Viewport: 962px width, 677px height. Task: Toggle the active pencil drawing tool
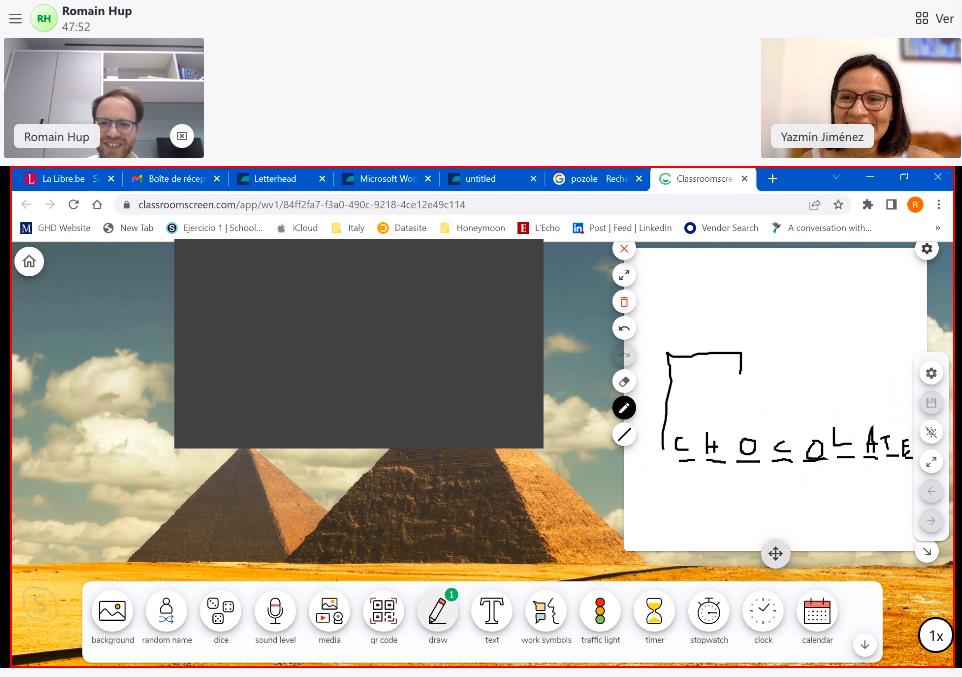pos(624,408)
